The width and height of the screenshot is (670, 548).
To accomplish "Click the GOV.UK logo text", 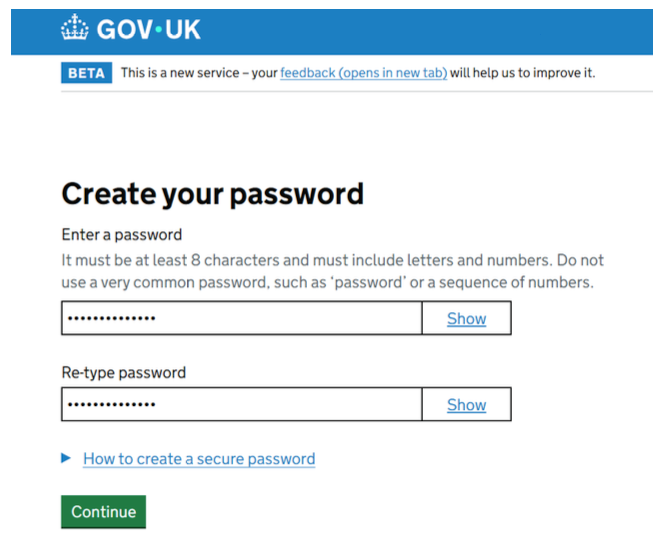I will (148, 29).
